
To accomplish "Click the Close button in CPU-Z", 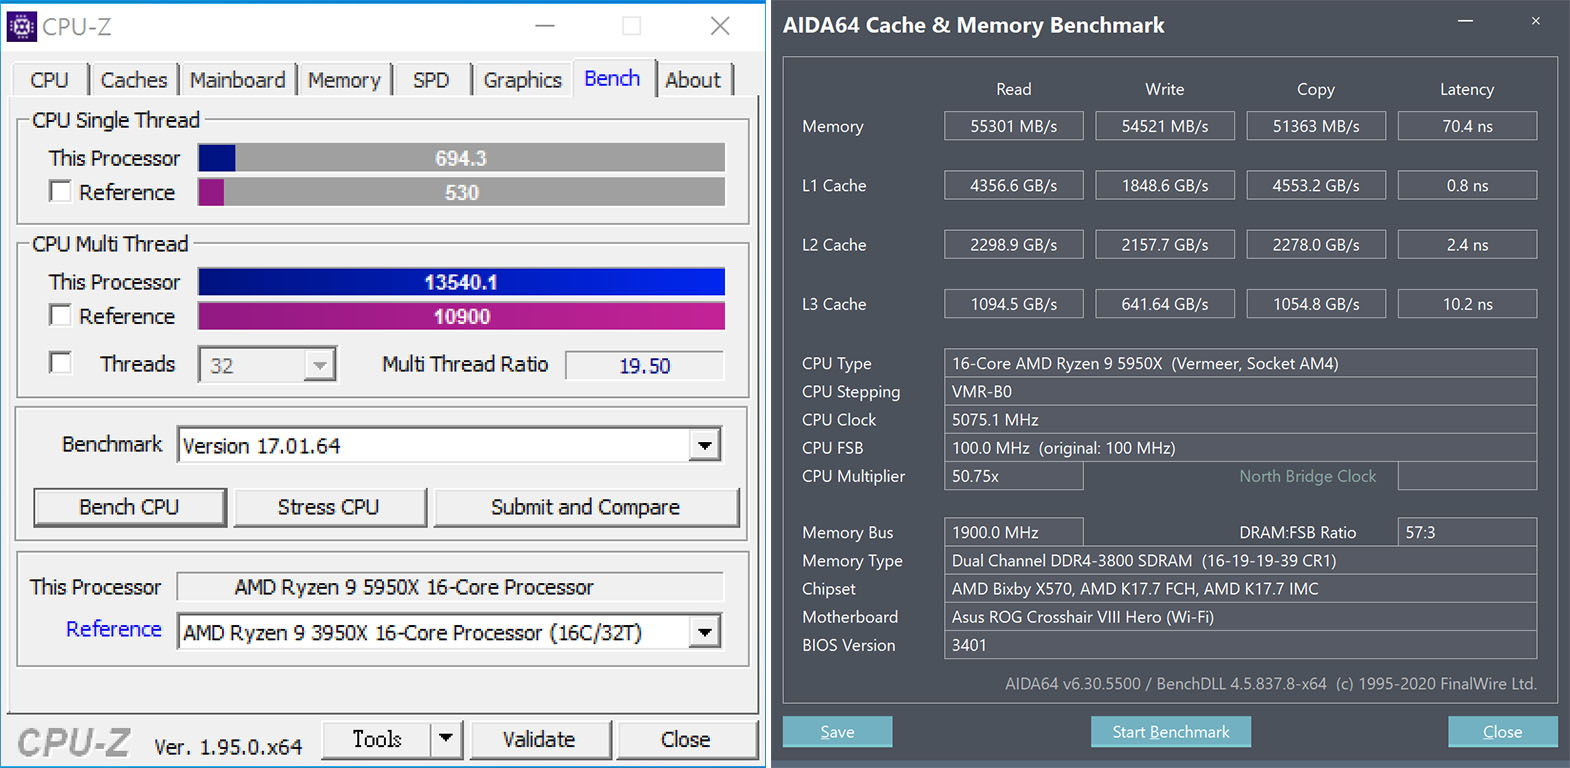I will coord(686,739).
